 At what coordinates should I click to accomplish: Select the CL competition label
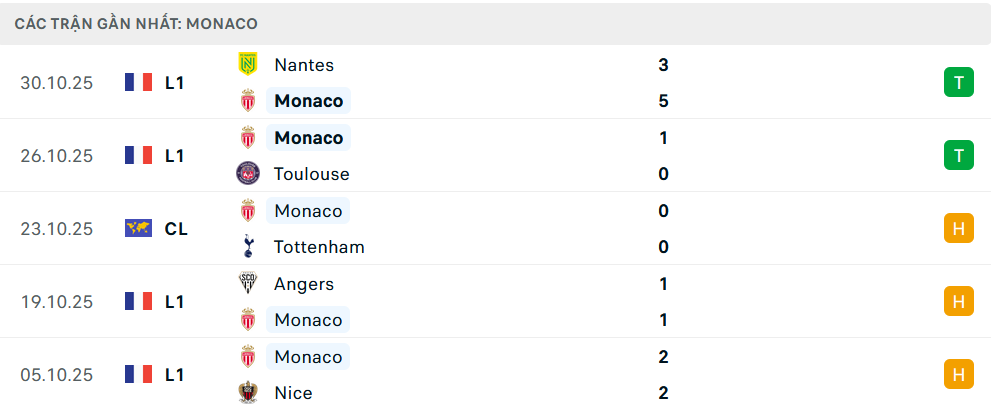tap(176, 229)
